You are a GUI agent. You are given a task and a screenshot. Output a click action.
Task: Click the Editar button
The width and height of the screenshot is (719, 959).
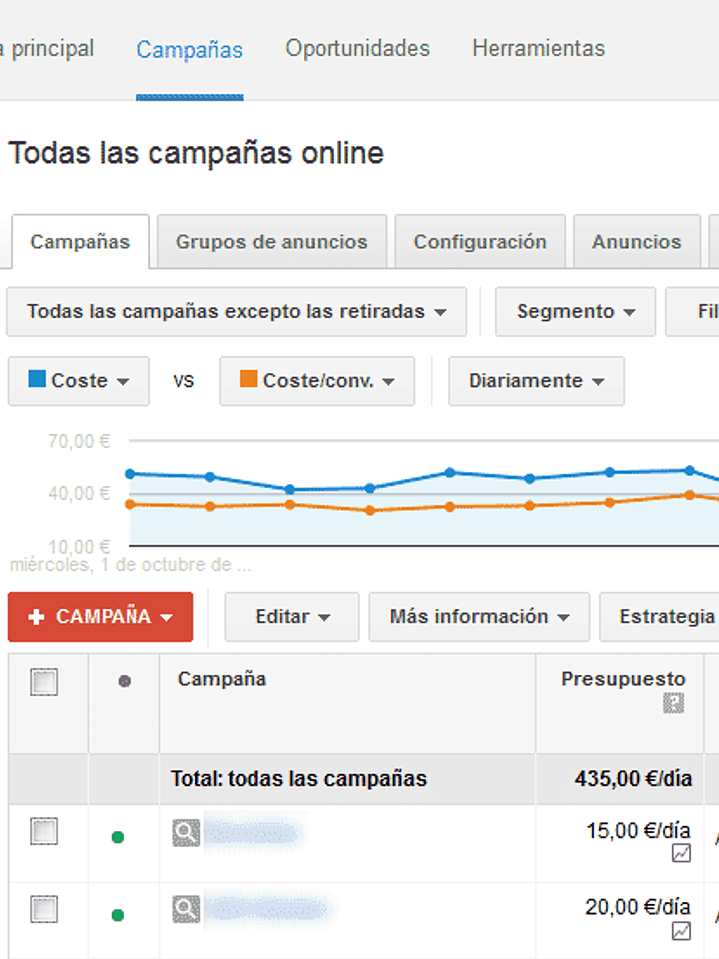pos(291,617)
